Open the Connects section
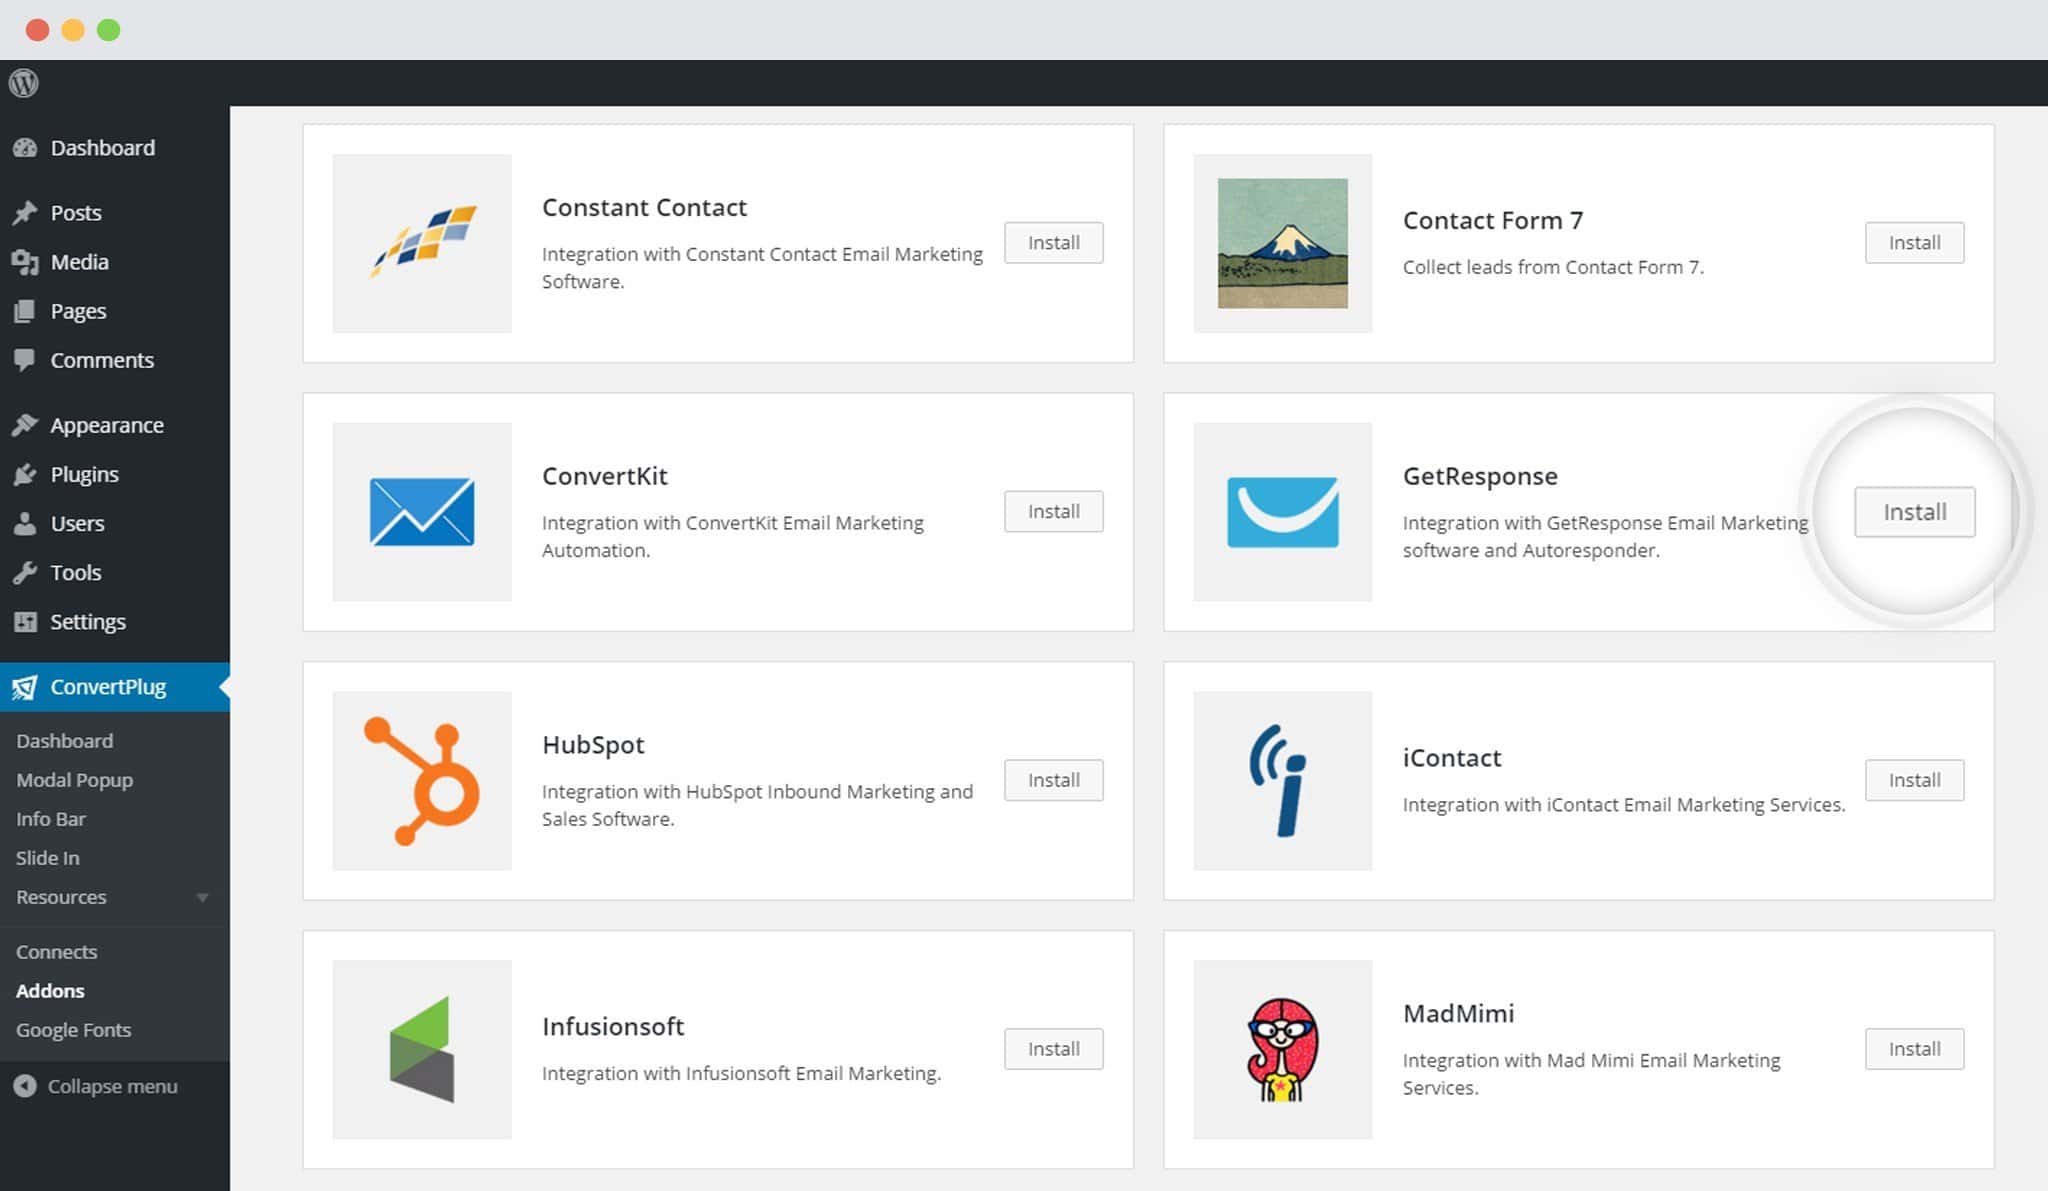 click(x=57, y=950)
